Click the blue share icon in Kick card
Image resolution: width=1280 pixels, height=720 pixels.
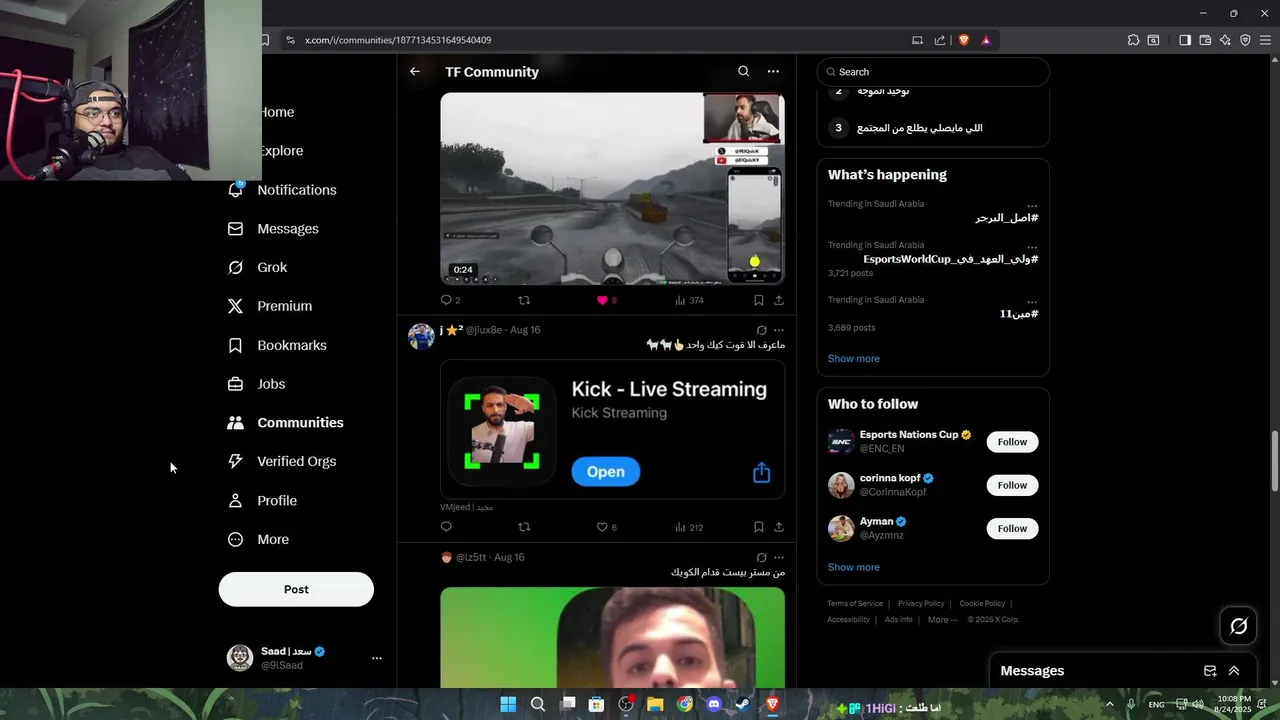click(761, 473)
